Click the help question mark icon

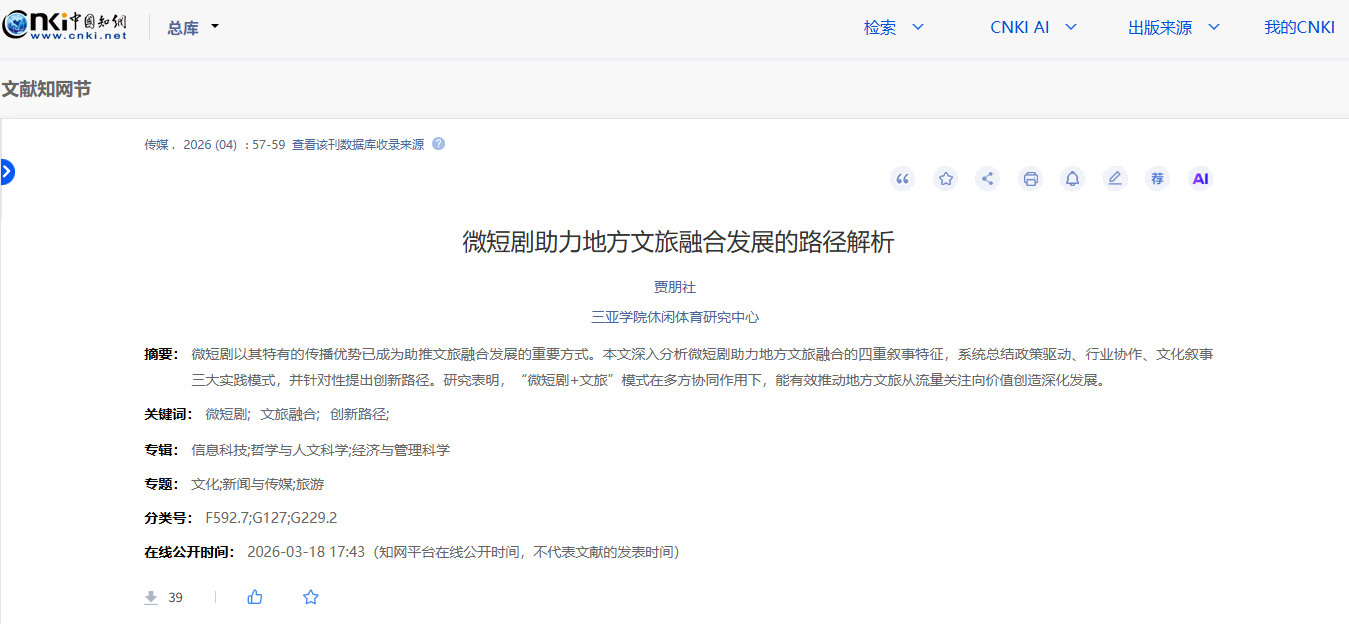tap(438, 144)
